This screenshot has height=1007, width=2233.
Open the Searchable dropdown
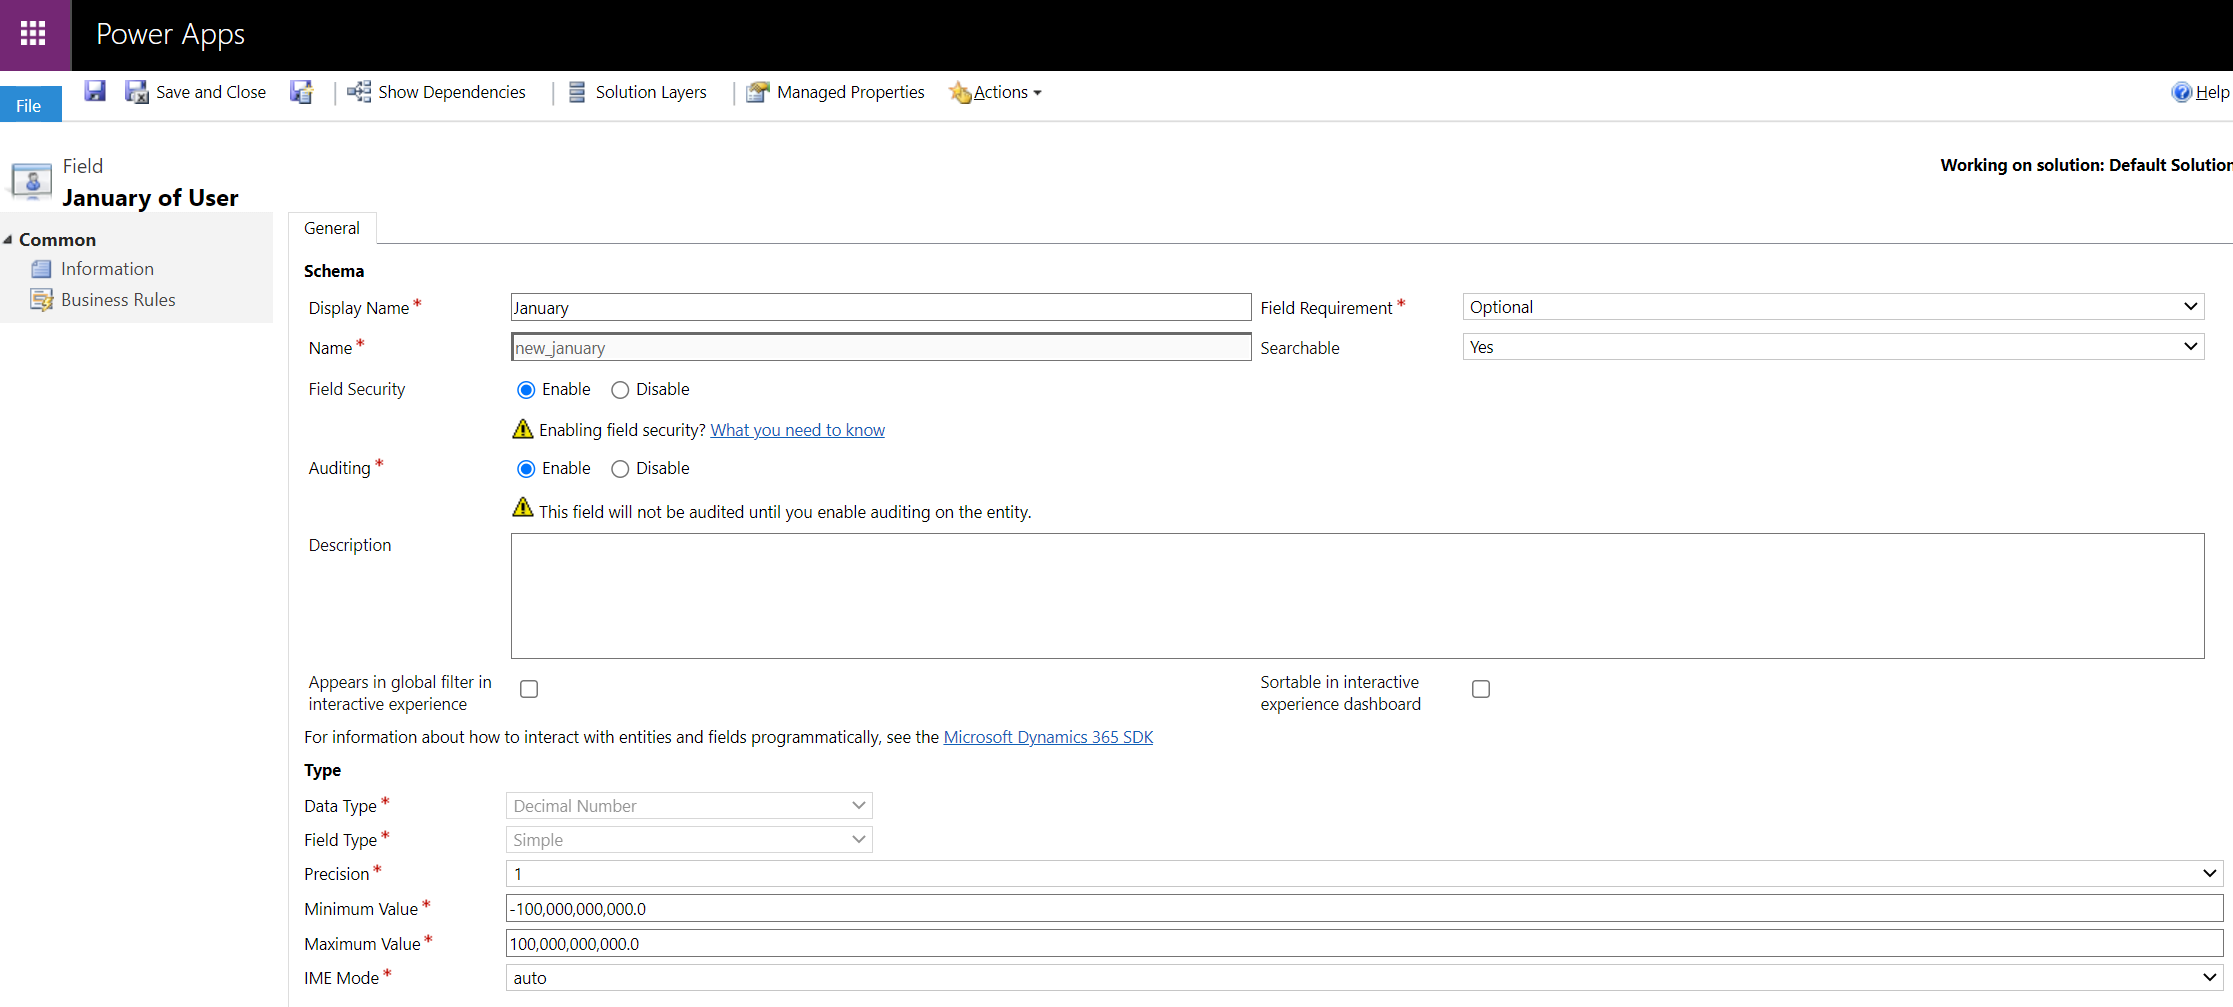(x=1833, y=347)
